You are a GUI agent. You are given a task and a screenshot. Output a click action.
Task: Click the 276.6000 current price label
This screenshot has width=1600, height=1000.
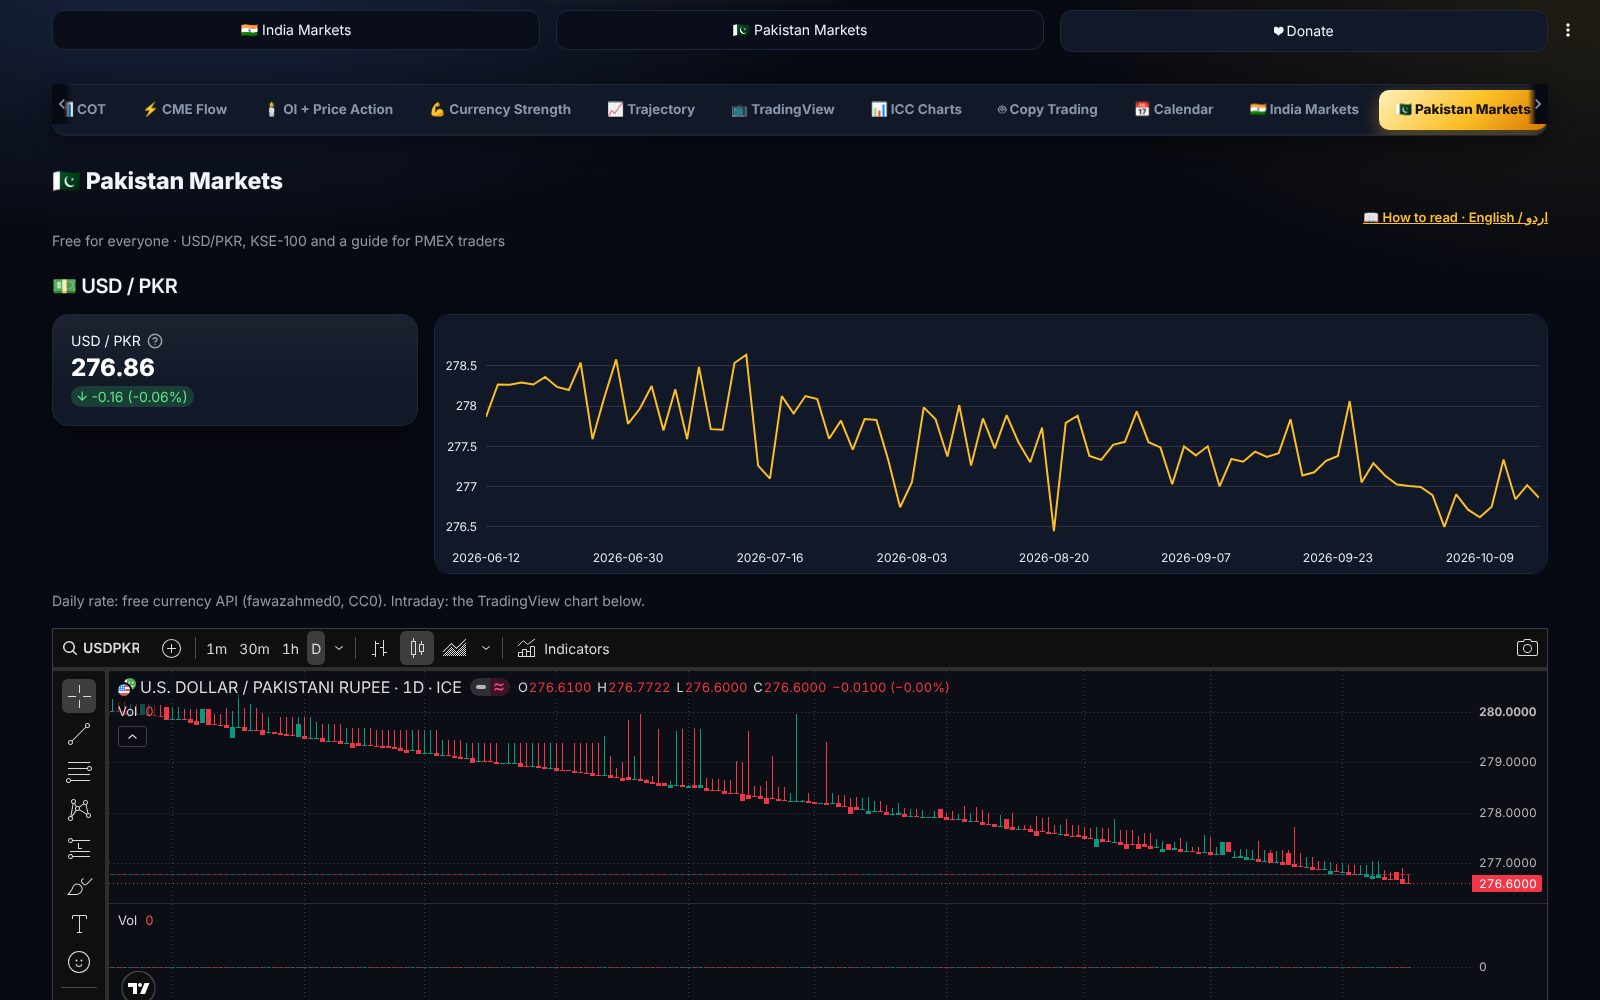pos(1507,884)
